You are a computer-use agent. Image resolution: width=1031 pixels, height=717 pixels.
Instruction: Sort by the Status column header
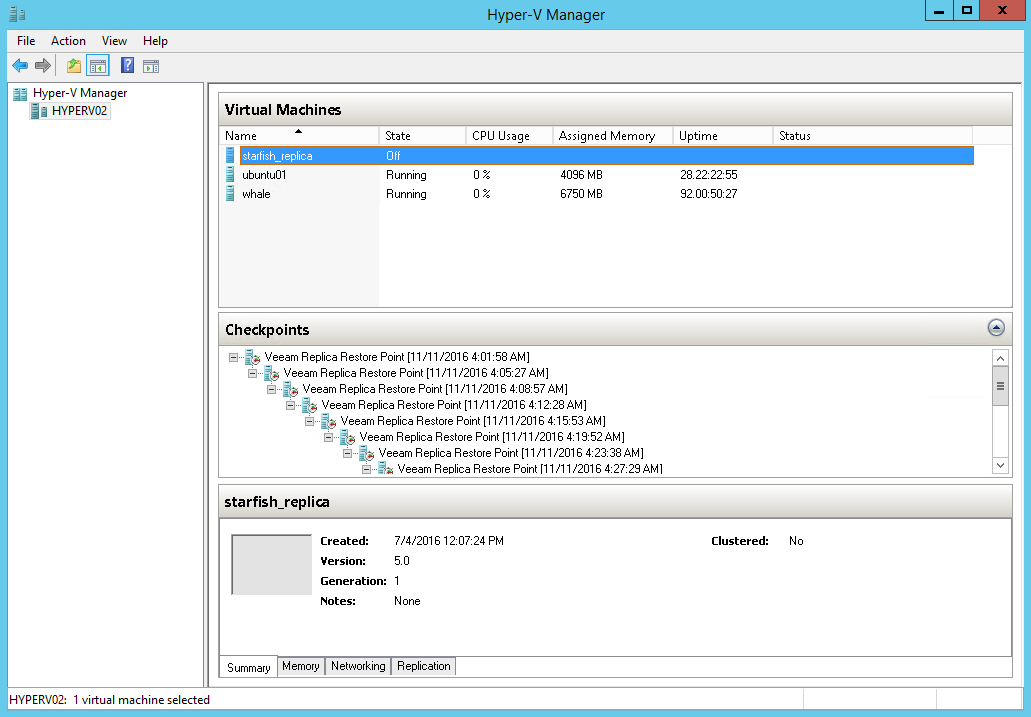(873, 136)
